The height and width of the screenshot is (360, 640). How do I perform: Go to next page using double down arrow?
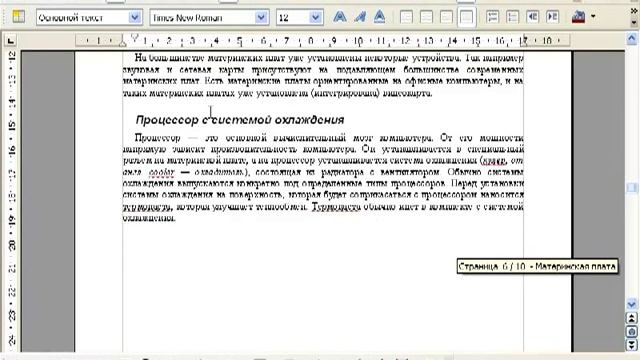(x=631, y=345)
